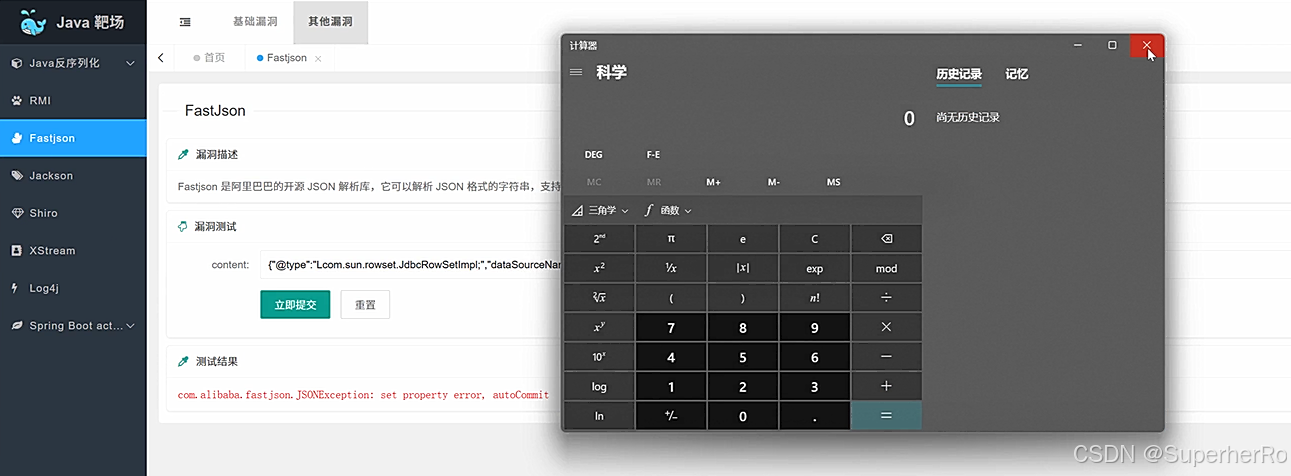This screenshot has width=1291, height=476.
Task: Click the Java 靶场 whale logo
Action: click(x=34, y=22)
